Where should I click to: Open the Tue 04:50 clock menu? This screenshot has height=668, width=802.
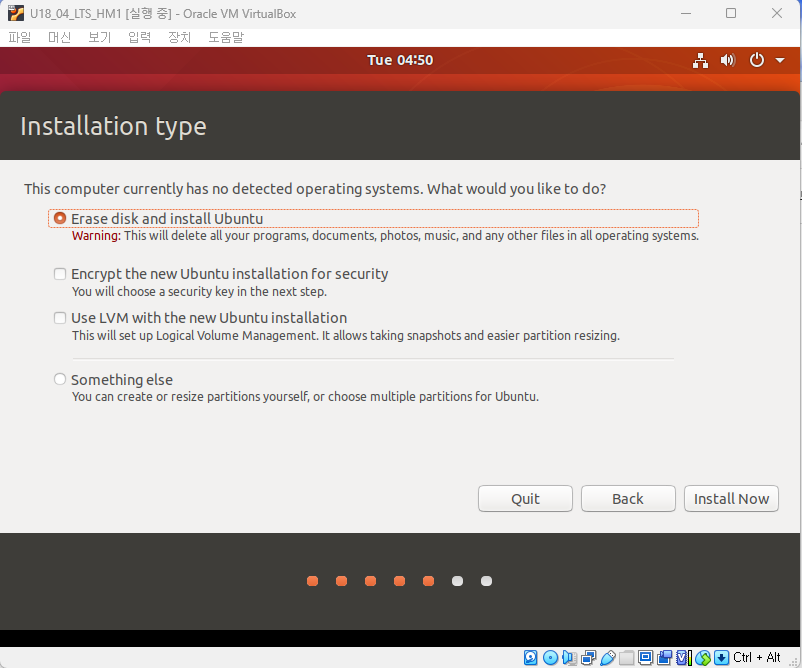point(400,60)
